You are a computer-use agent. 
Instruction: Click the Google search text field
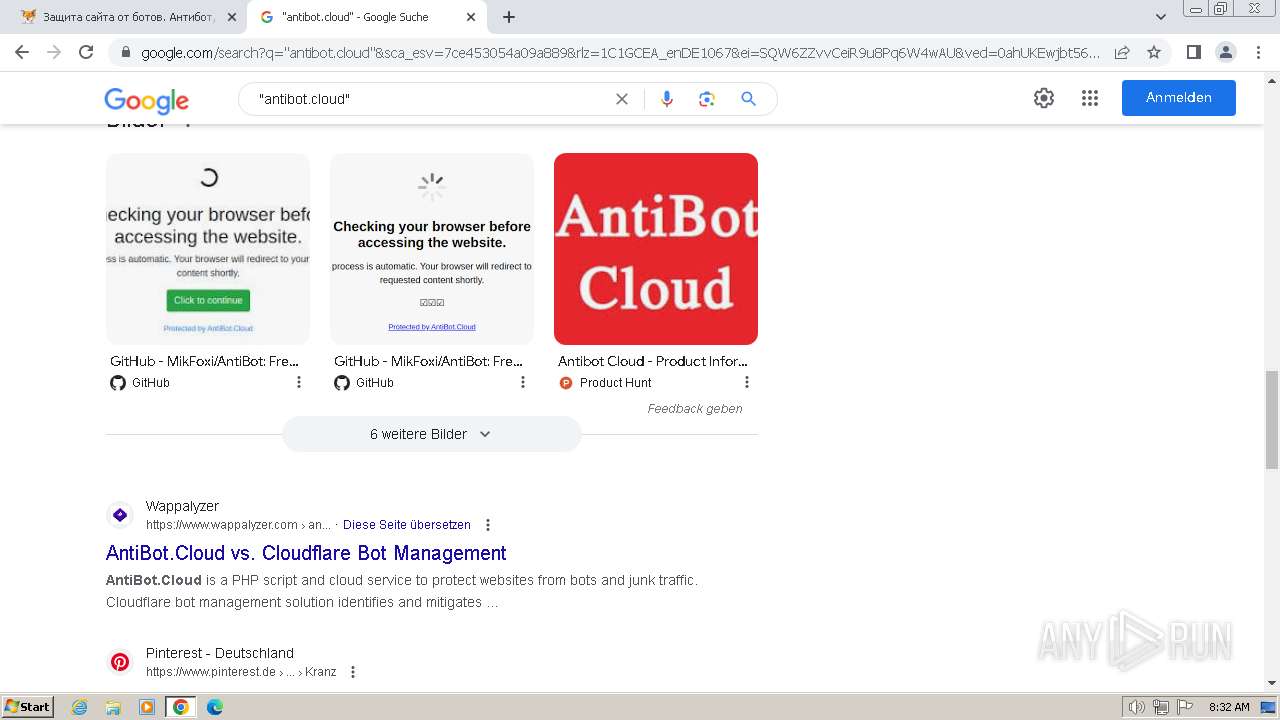430,99
